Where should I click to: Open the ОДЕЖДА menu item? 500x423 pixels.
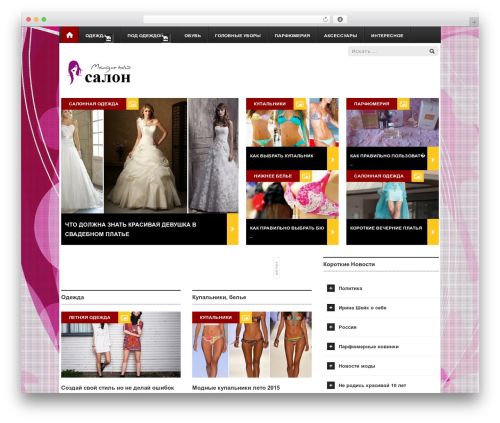96,35
